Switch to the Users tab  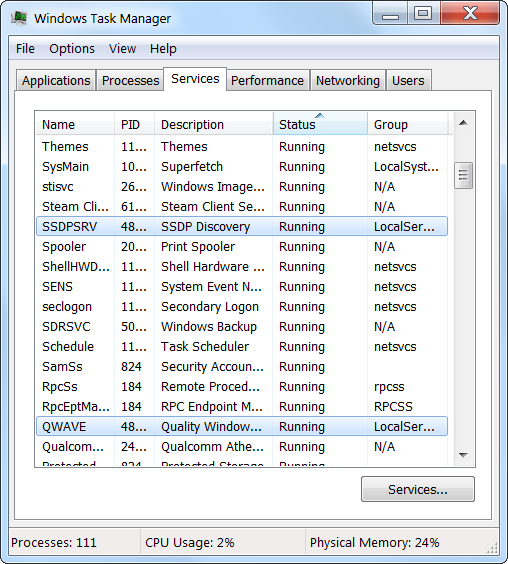(408, 80)
